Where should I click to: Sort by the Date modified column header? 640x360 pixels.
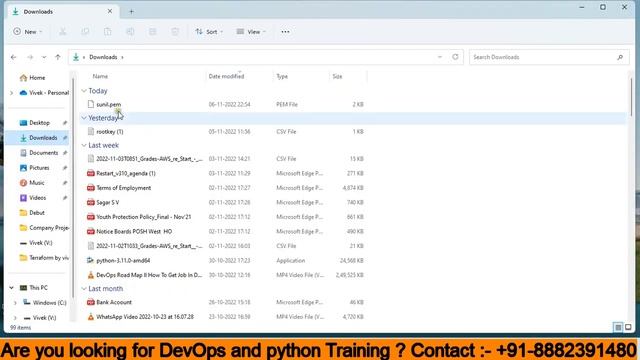coord(226,76)
